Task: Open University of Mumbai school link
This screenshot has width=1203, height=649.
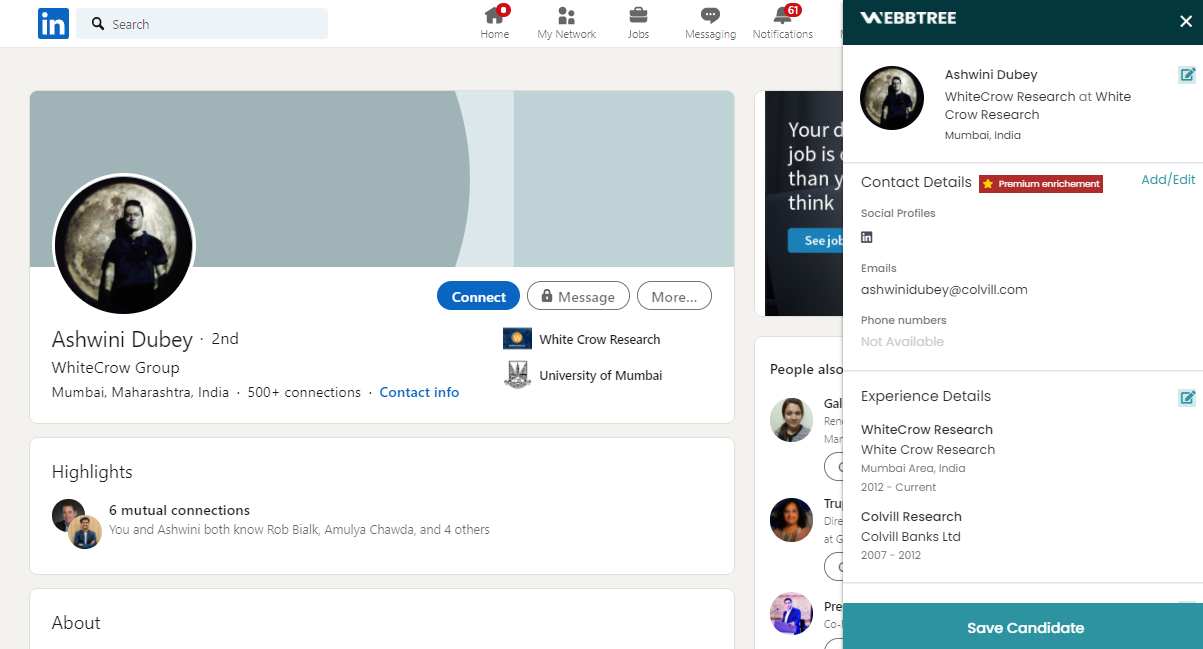Action: 600,375
